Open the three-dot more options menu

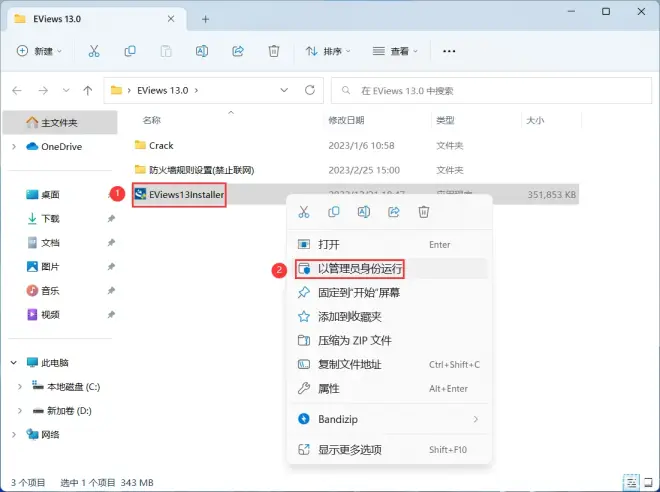click(x=449, y=51)
